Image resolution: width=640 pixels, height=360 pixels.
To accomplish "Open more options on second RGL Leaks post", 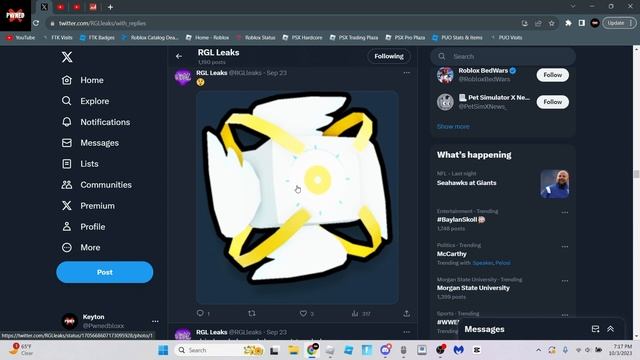I will (x=407, y=332).
